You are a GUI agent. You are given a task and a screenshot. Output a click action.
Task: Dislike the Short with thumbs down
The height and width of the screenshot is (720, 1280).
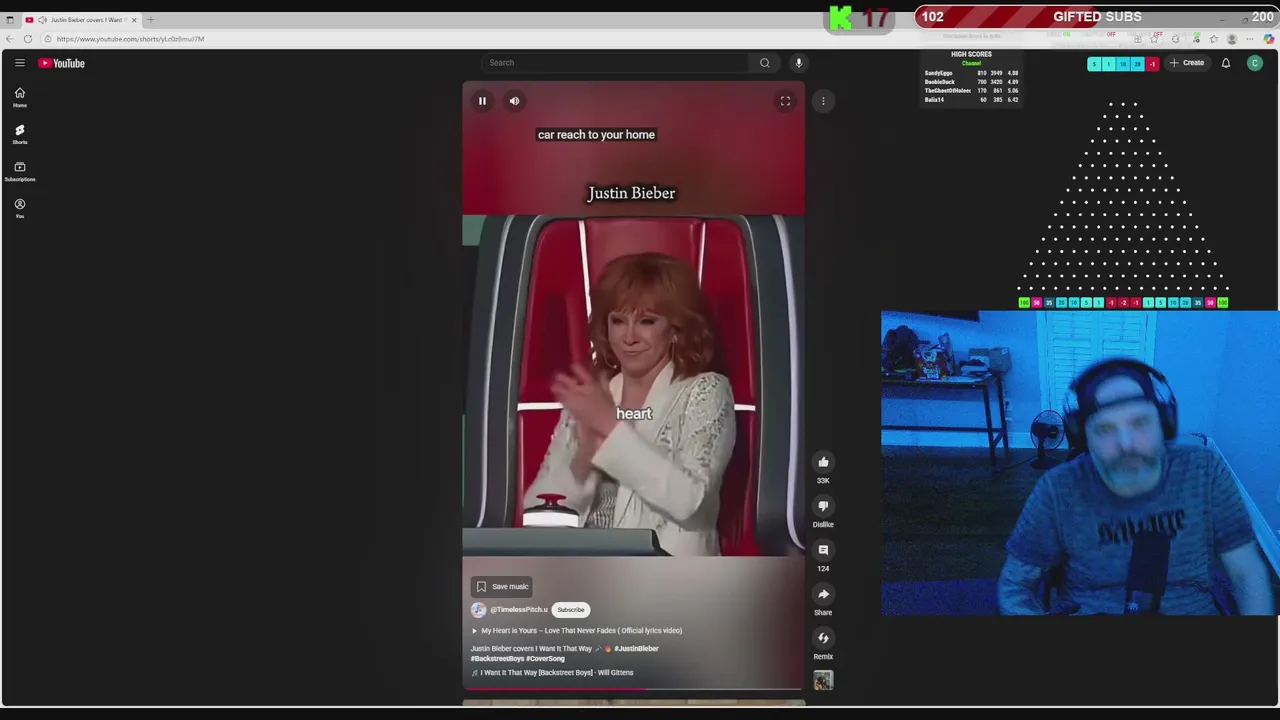click(823, 506)
